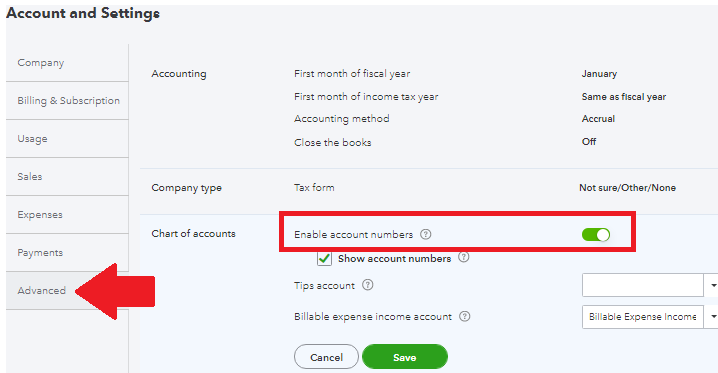Screen dimensions: 718x373
Task: Click the Show account numbers label
Action: pos(394,259)
